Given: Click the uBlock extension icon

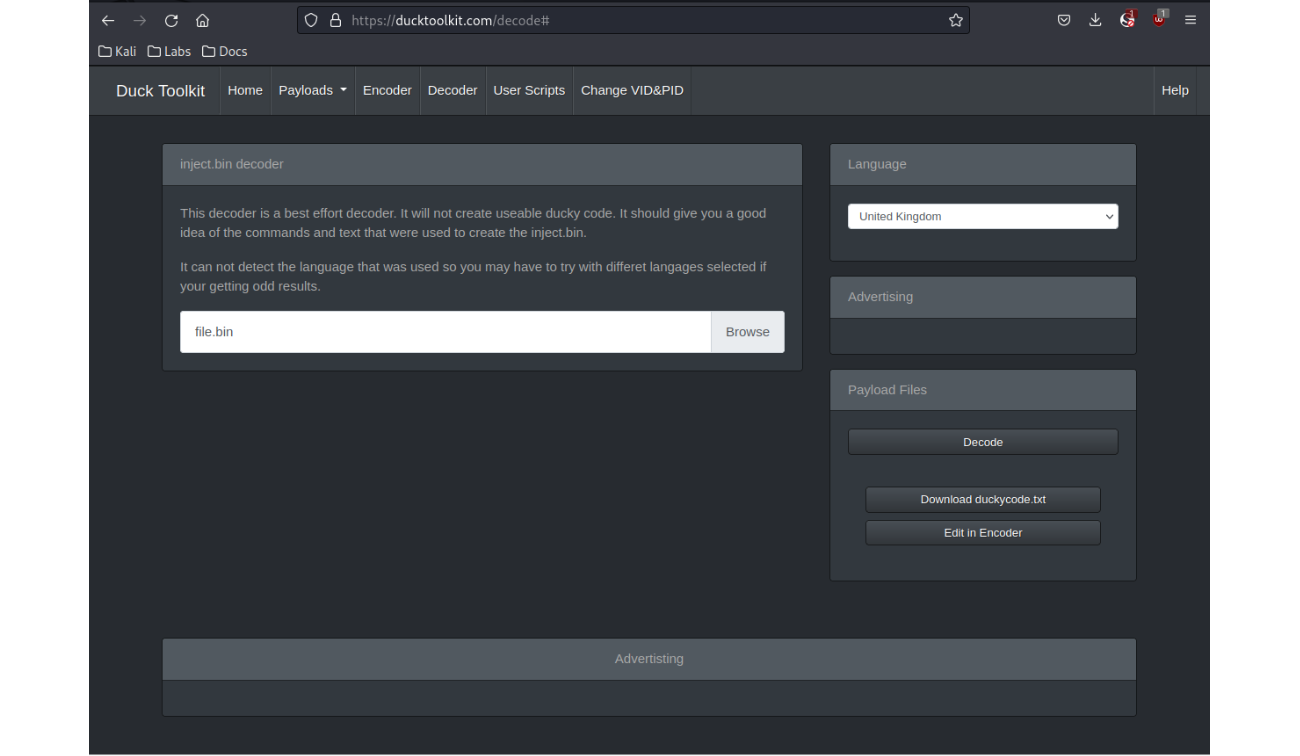Looking at the screenshot, I should click(1160, 19).
